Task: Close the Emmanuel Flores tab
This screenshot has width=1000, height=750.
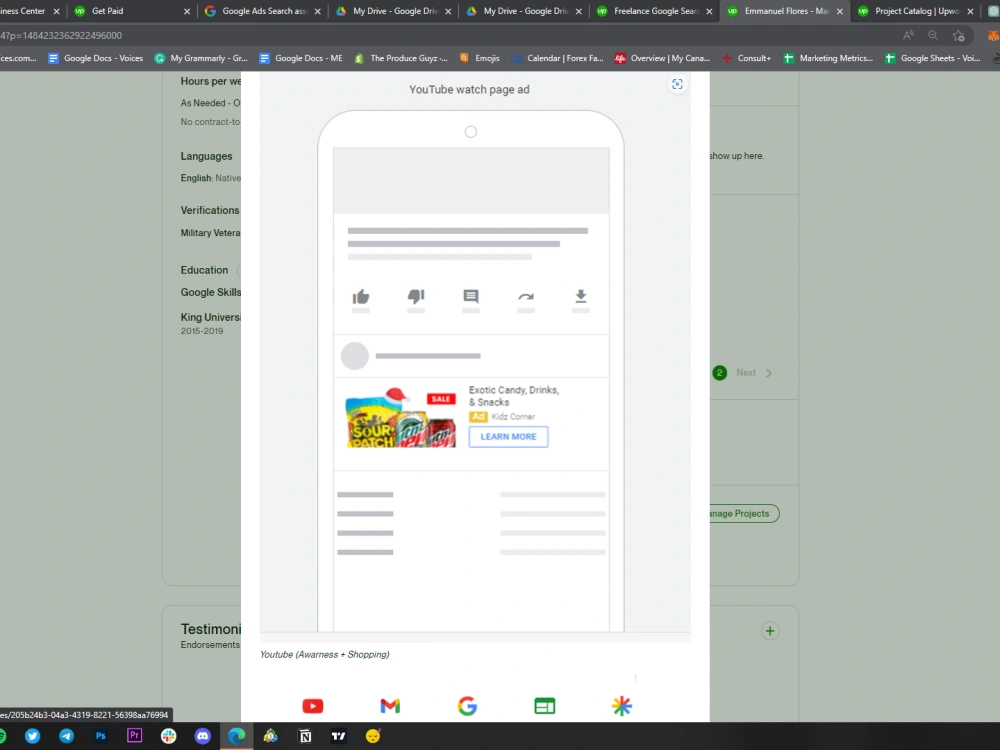Action: pyautogui.click(x=839, y=11)
